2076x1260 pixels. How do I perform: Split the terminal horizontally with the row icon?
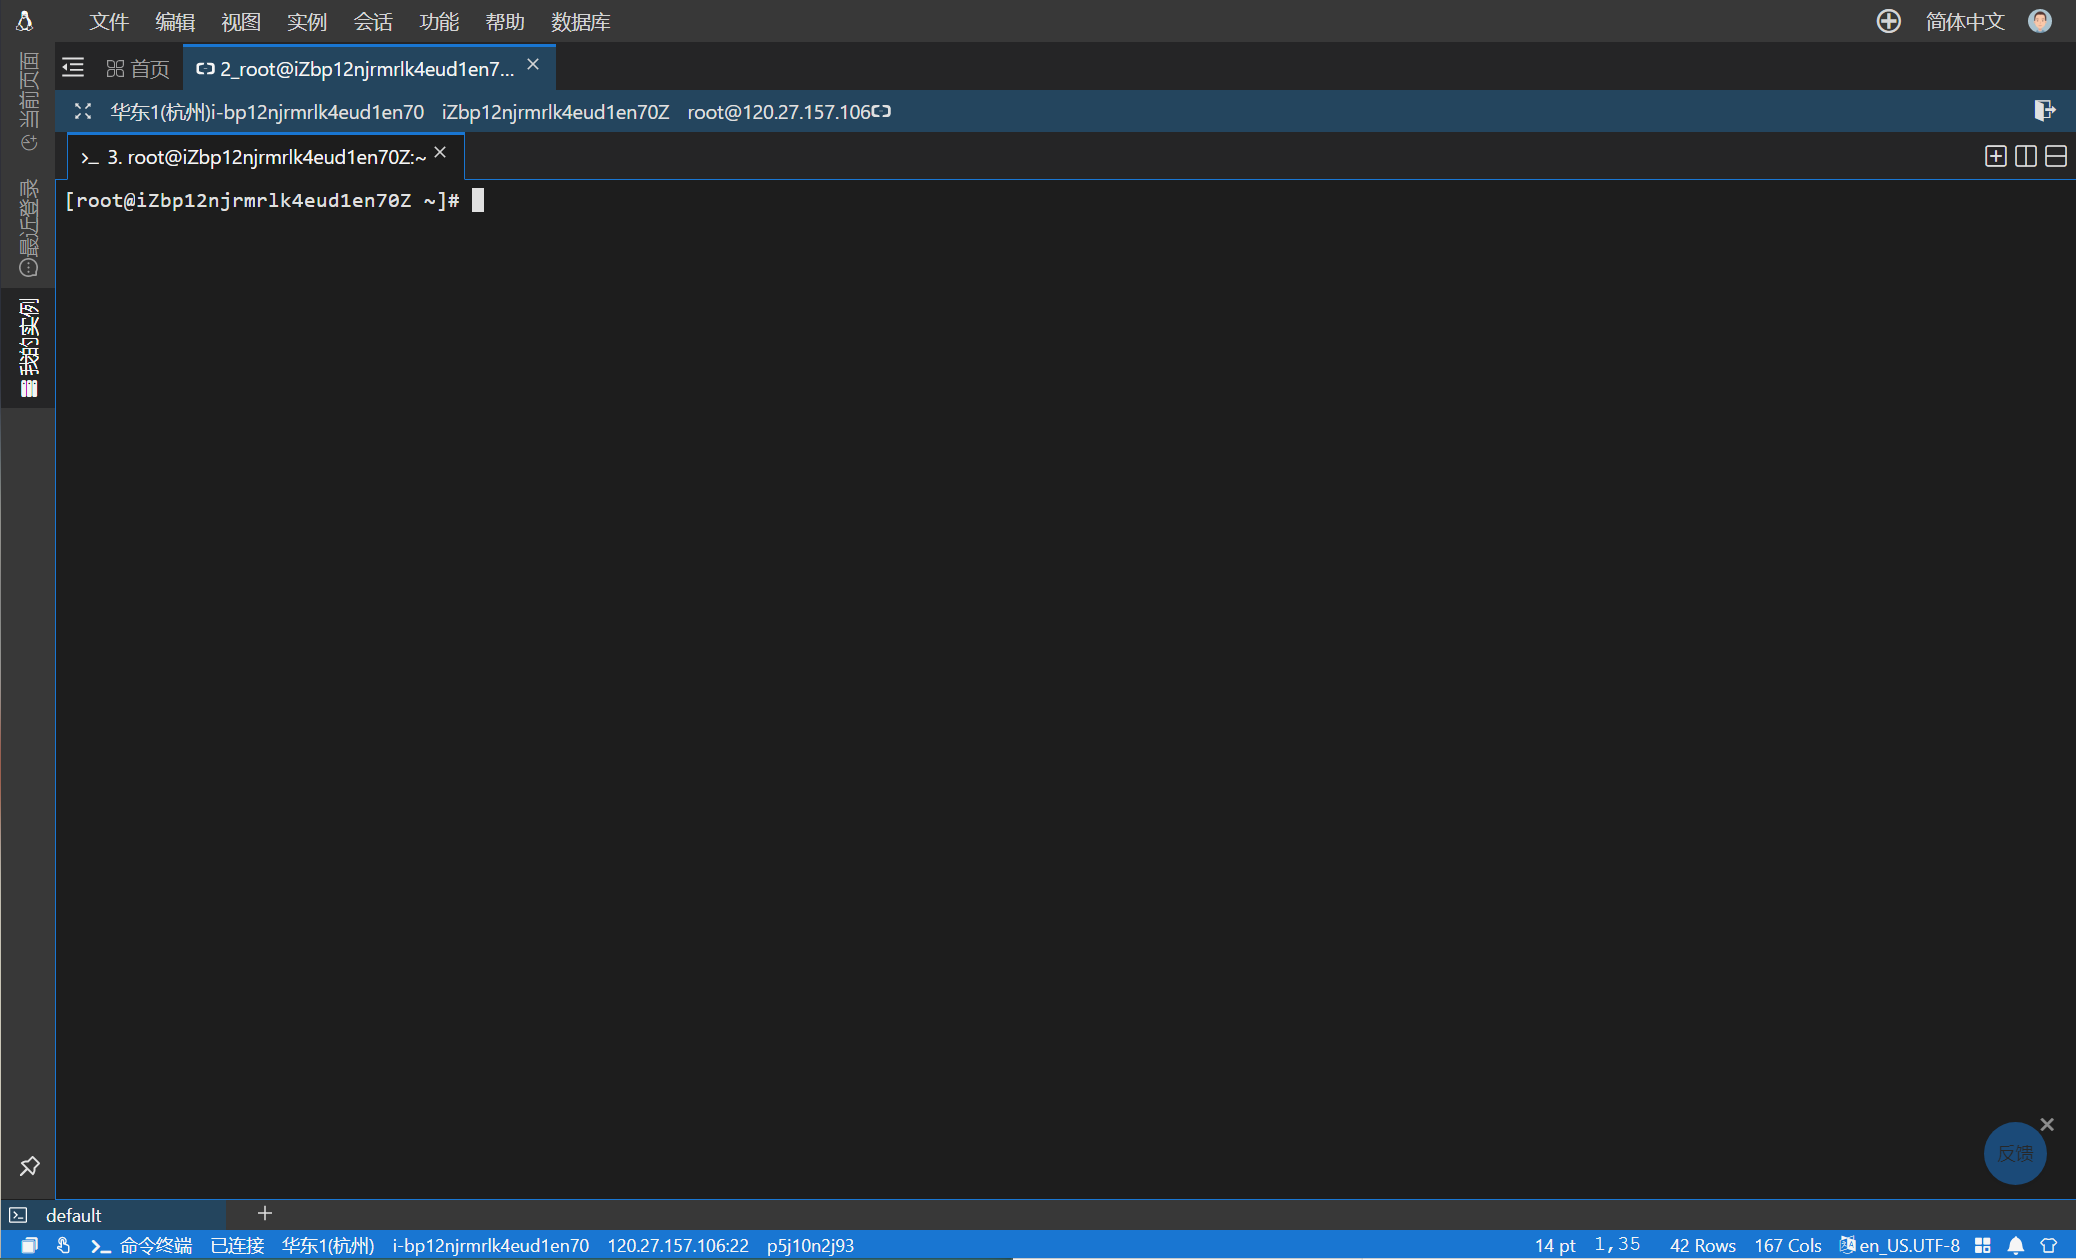click(2056, 156)
